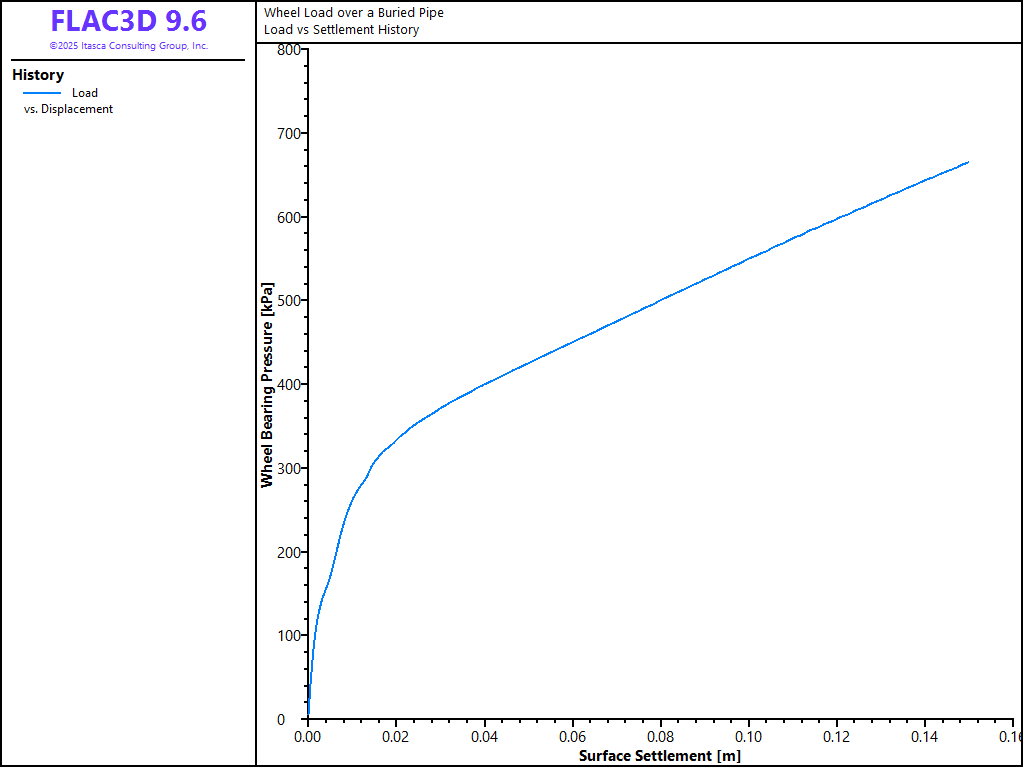Select the Load legend label
Image resolution: width=1024 pixels, height=768 pixels.
pyautogui.click(x=85, y=93)
